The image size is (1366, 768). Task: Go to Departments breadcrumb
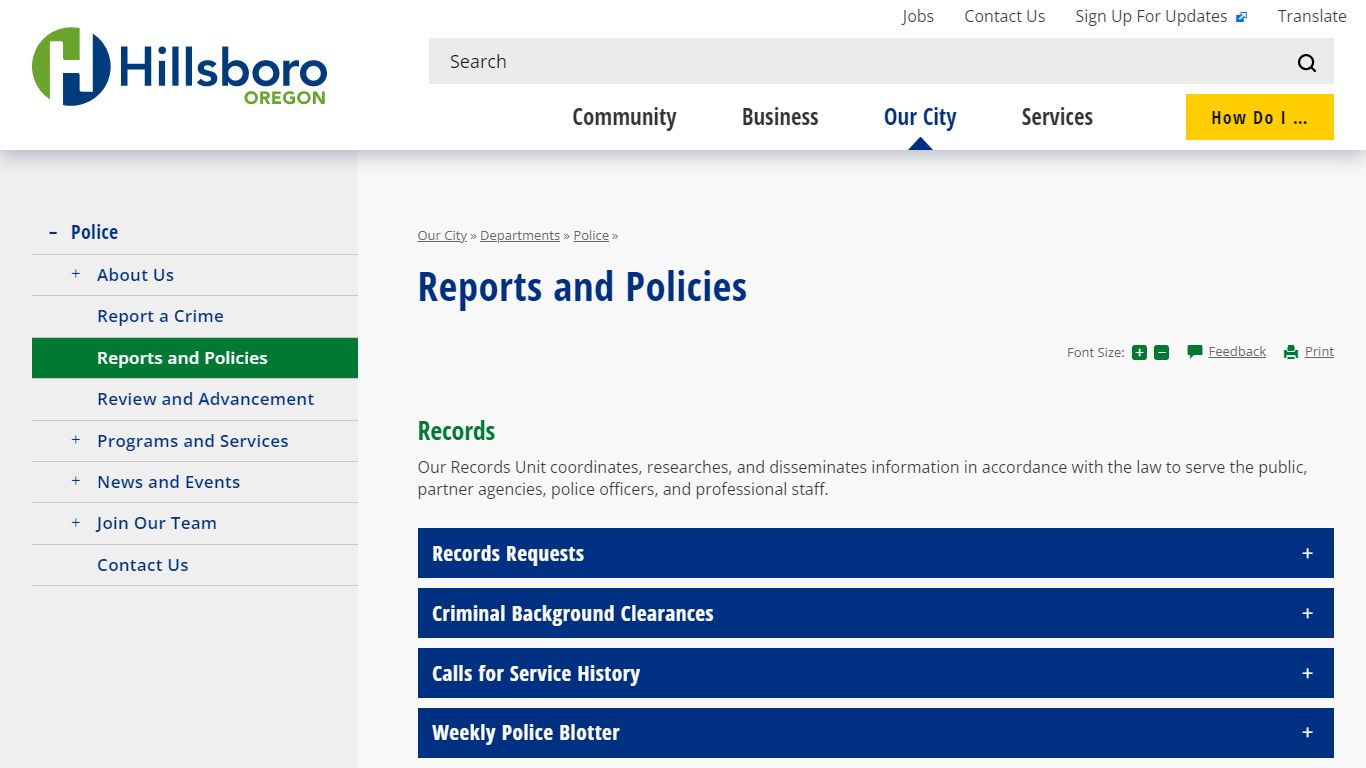point(520,235)
